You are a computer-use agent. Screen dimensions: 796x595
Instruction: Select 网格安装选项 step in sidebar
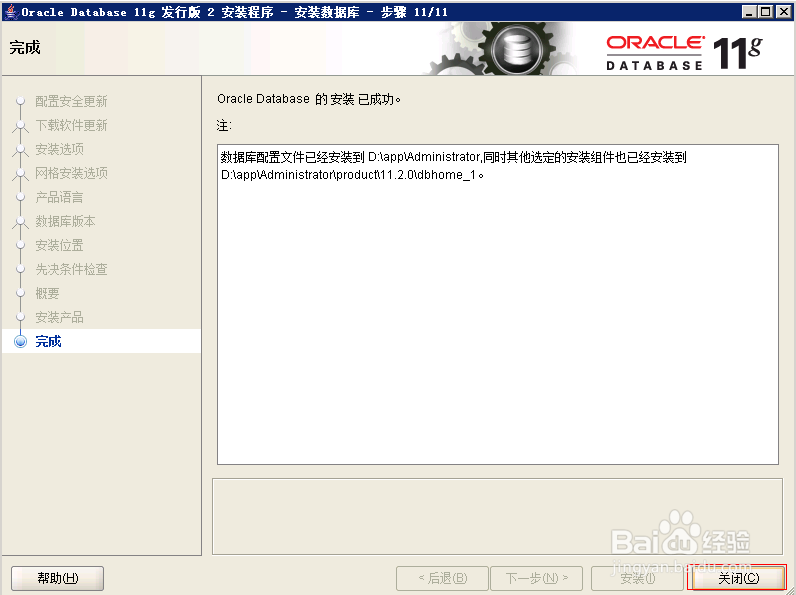71,173
